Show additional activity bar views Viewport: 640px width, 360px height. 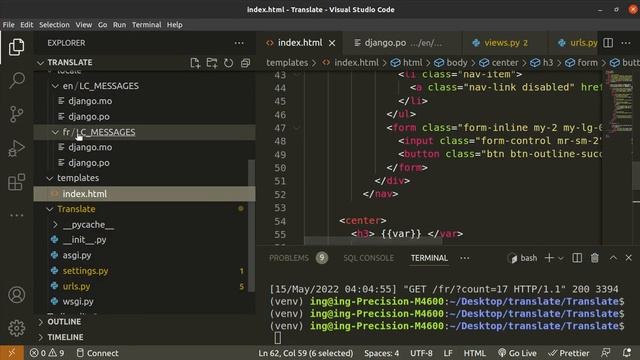(16, 215)
